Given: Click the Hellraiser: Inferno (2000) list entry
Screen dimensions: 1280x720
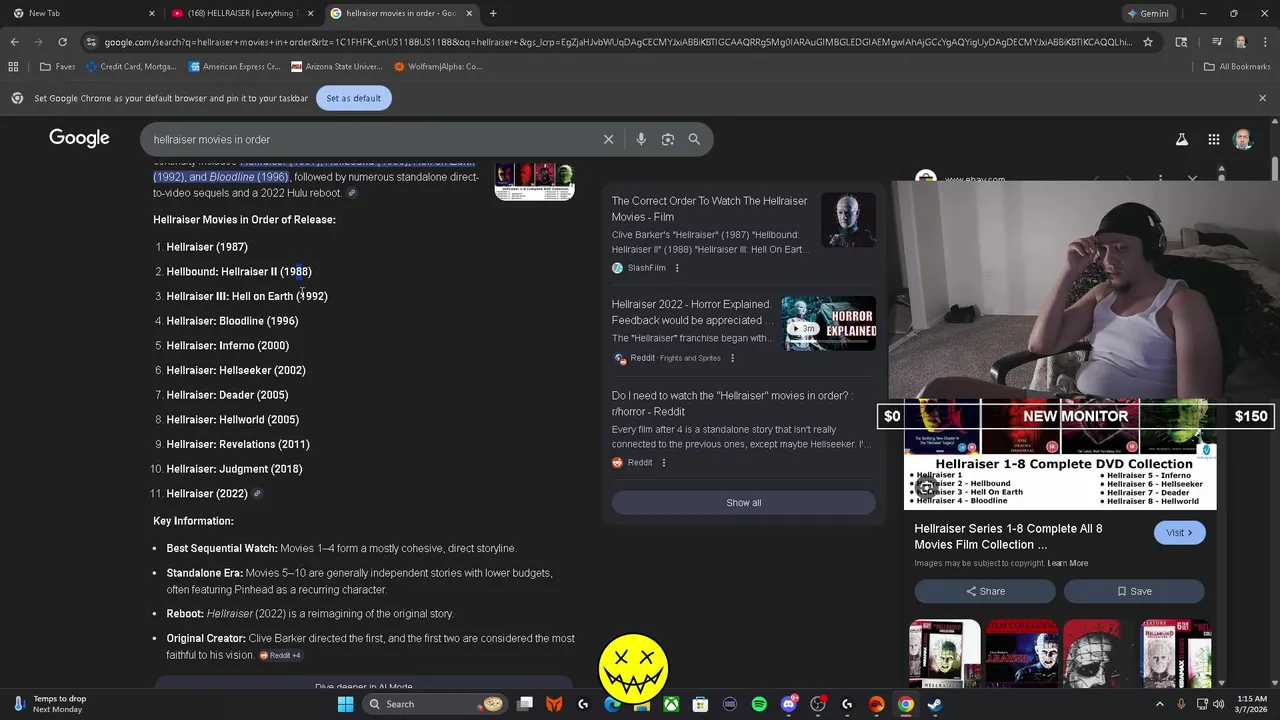Looking at the screenshot, I should point(227,345).
